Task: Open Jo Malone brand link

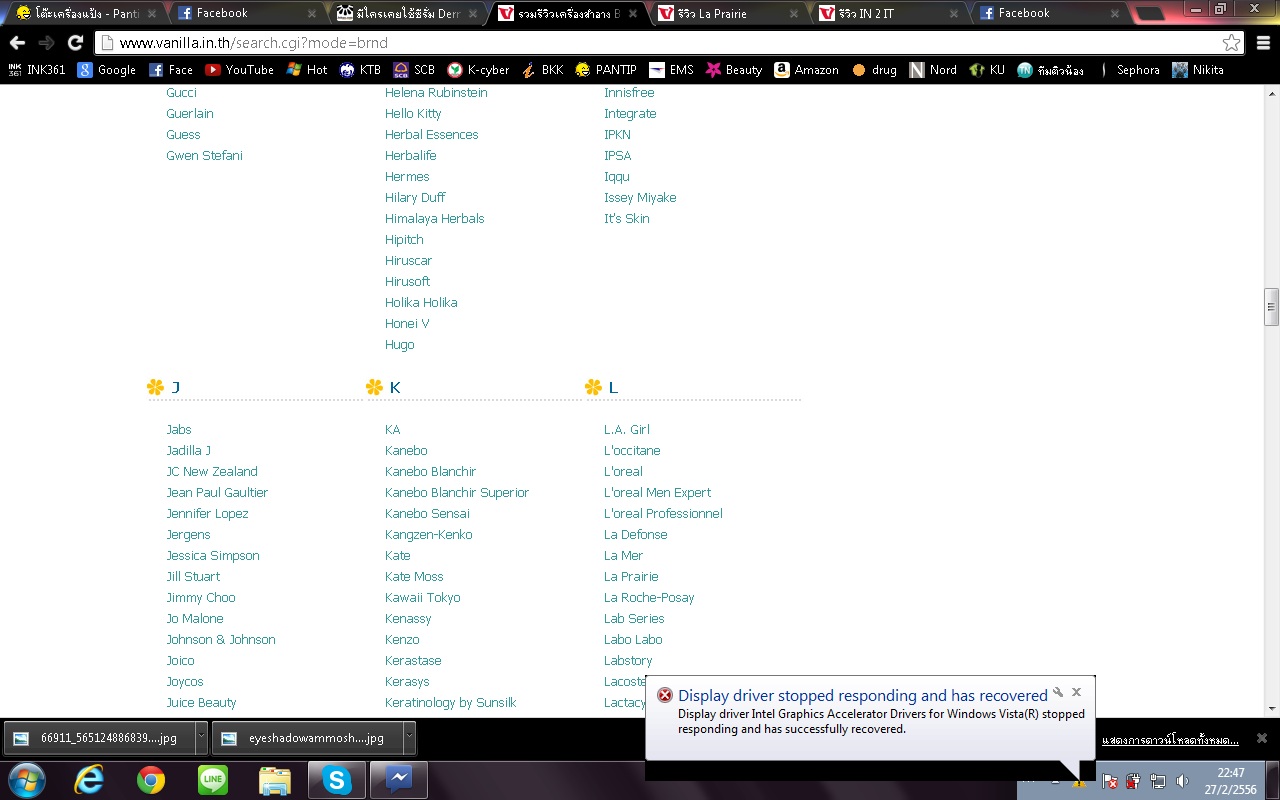Action: tap(194, 618)
